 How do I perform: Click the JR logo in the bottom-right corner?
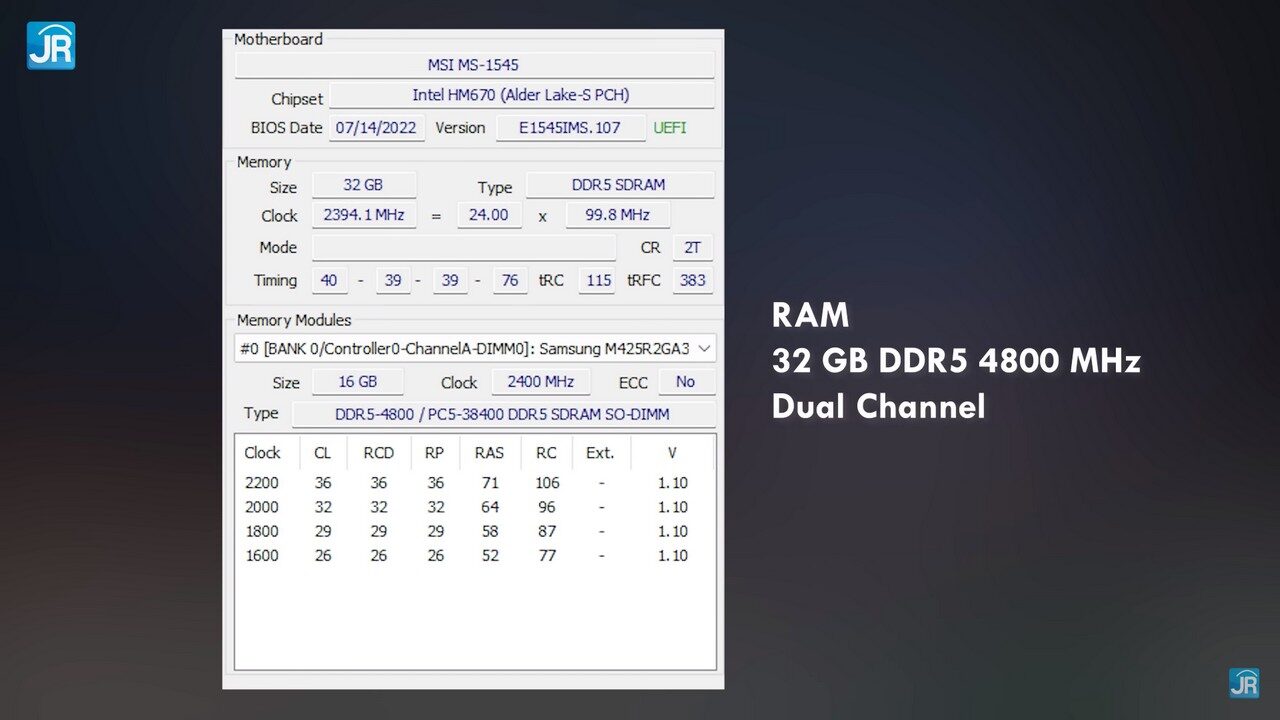click(1244, 683)
